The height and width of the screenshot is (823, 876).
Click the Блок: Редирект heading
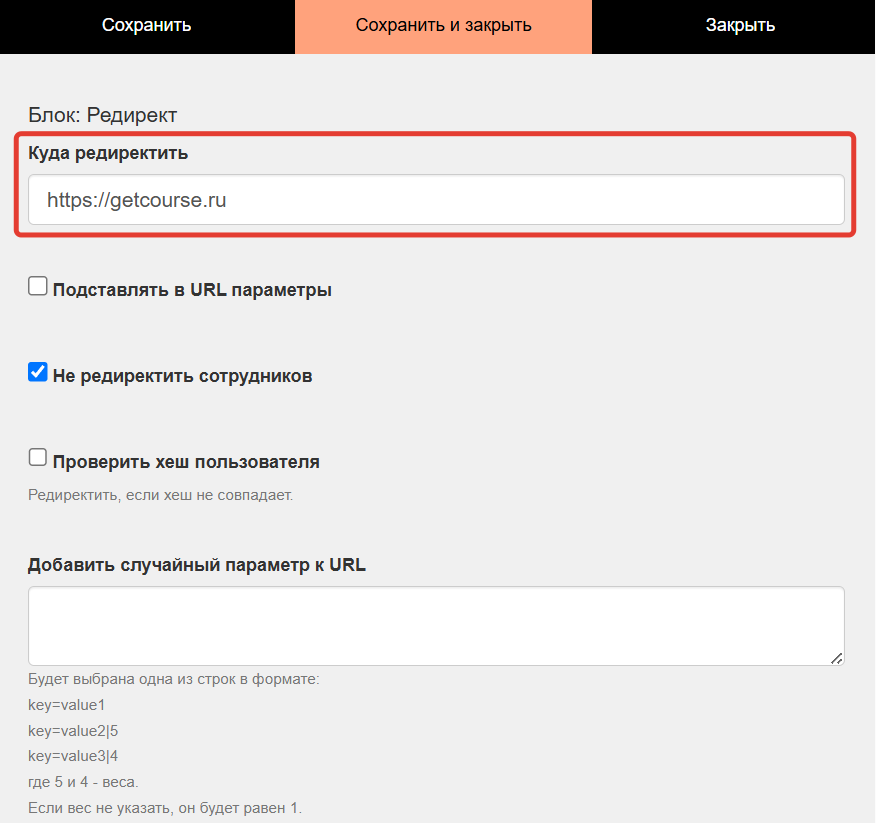[102, 115]
